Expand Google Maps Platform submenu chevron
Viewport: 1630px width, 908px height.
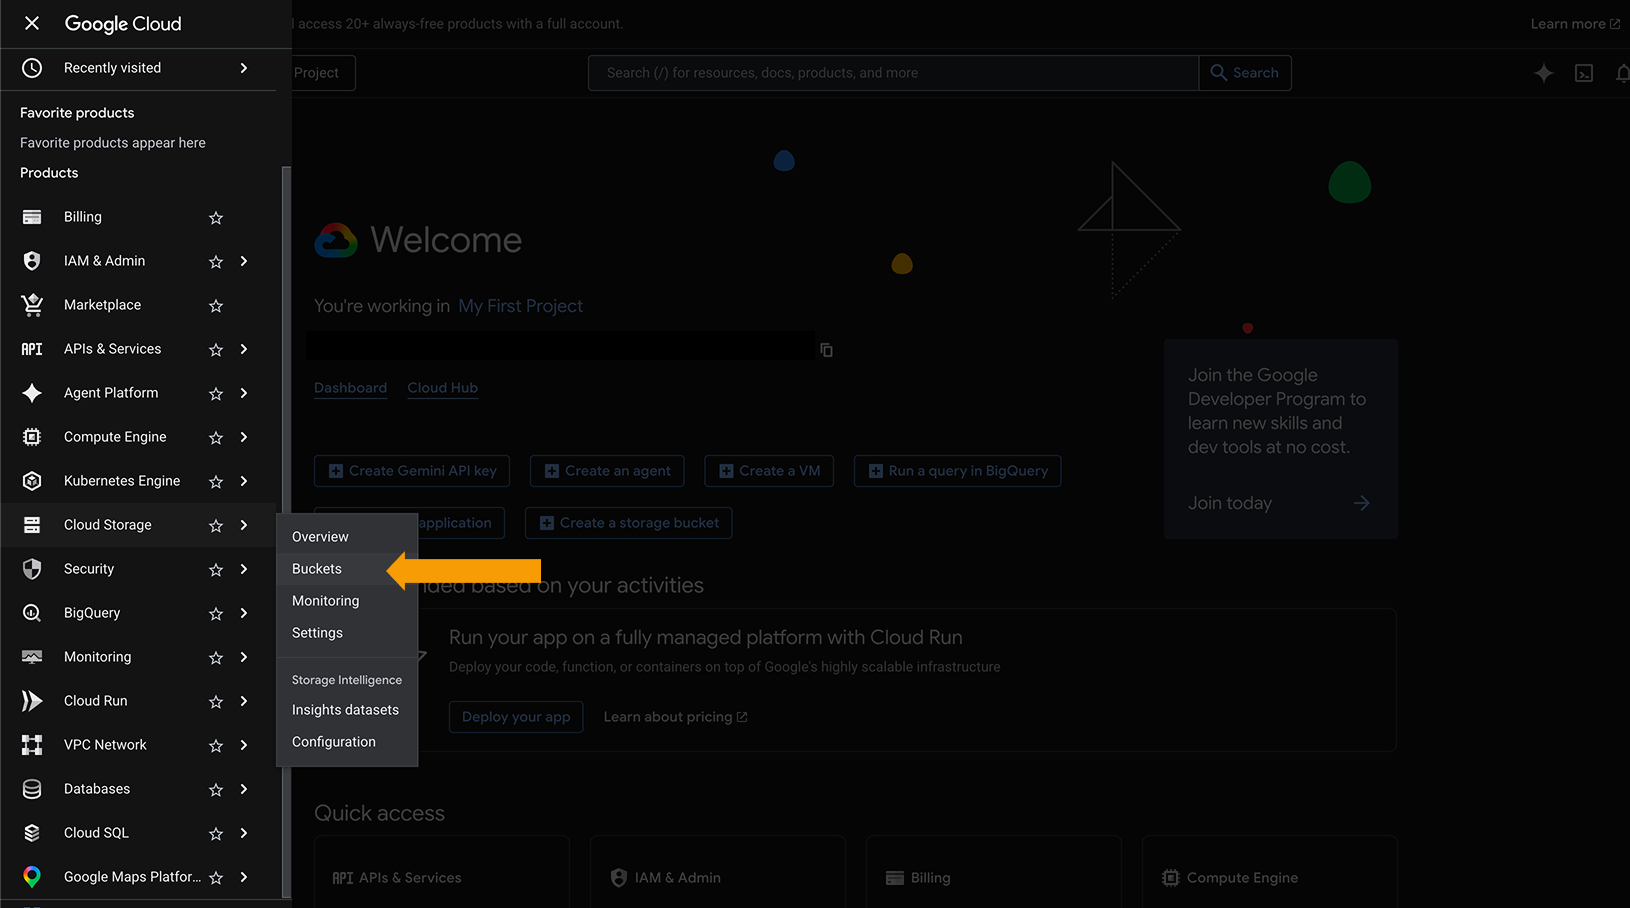pyautogui.click(x=244, y=877)
